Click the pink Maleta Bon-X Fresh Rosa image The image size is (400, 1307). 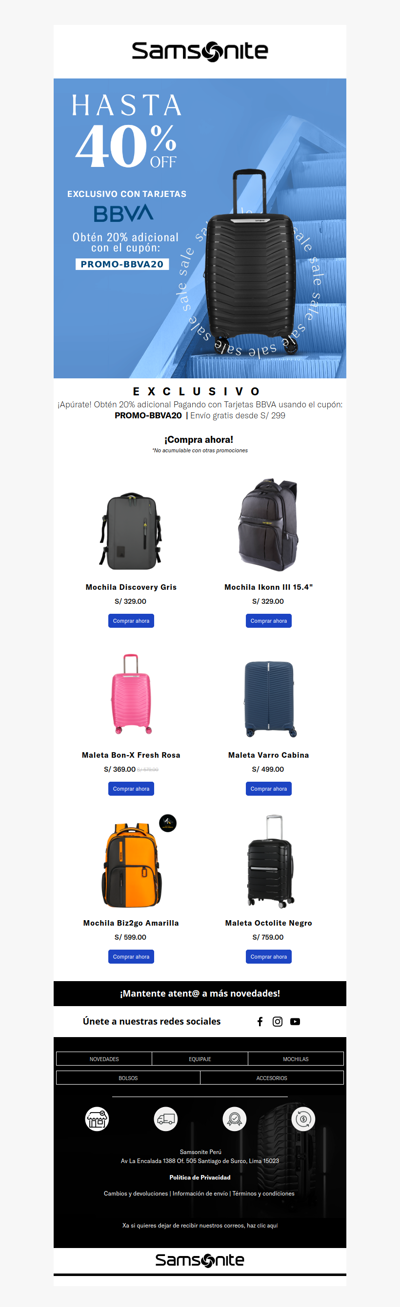coord(131,696)
